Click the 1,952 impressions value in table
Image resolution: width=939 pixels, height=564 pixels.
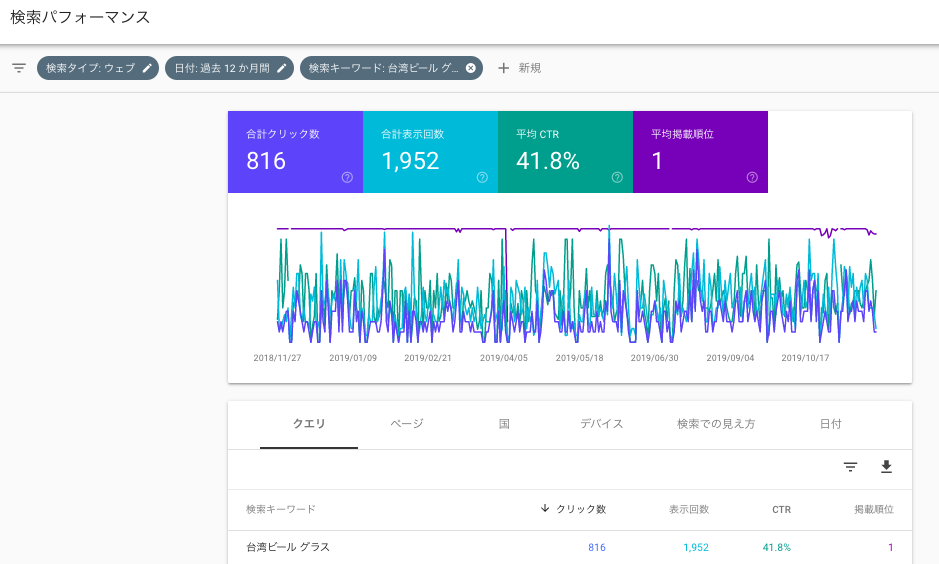click(x=696, y=547)
